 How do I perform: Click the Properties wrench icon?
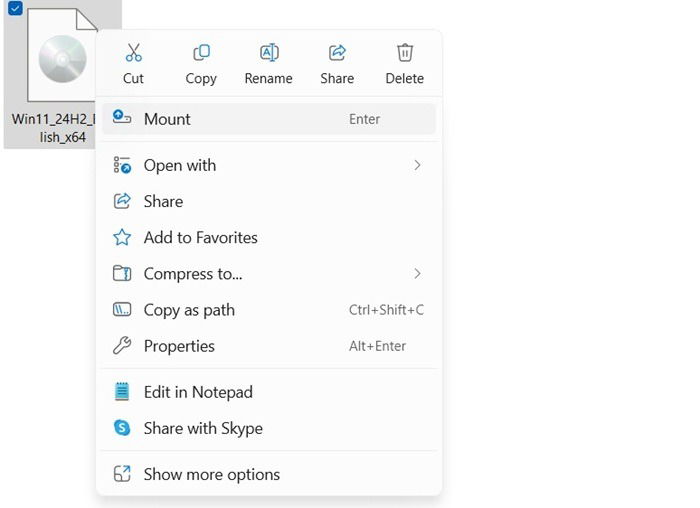tap(122, 346)
